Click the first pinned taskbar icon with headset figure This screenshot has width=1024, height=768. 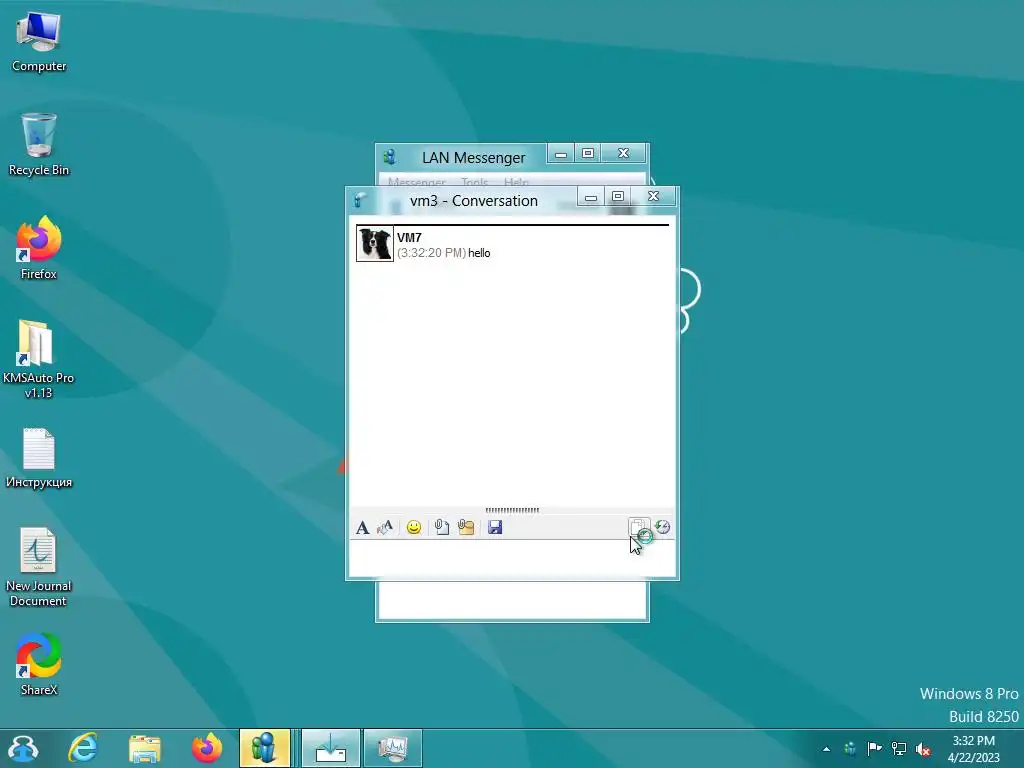[24, 748]
